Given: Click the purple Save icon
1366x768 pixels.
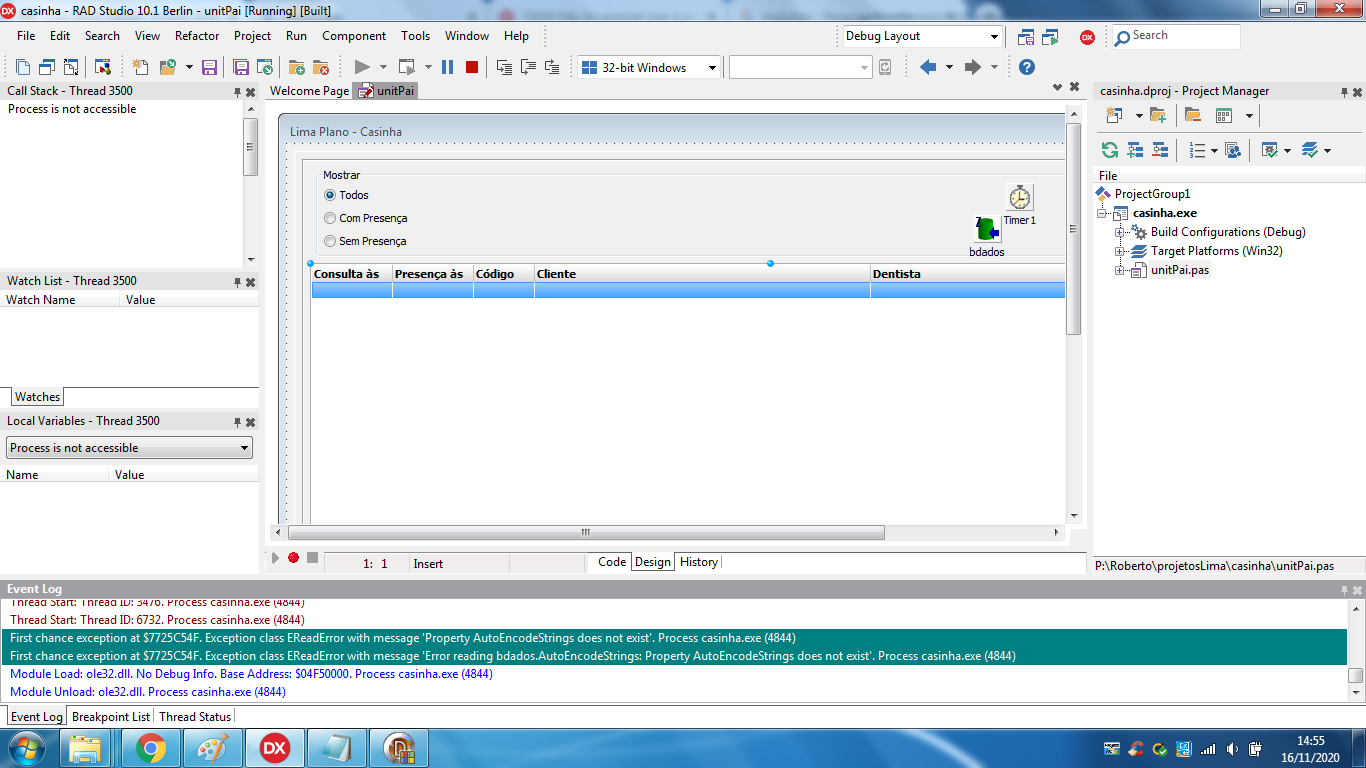Looking at the screenshot, I should pyautogui.click(x=209, y=67).
